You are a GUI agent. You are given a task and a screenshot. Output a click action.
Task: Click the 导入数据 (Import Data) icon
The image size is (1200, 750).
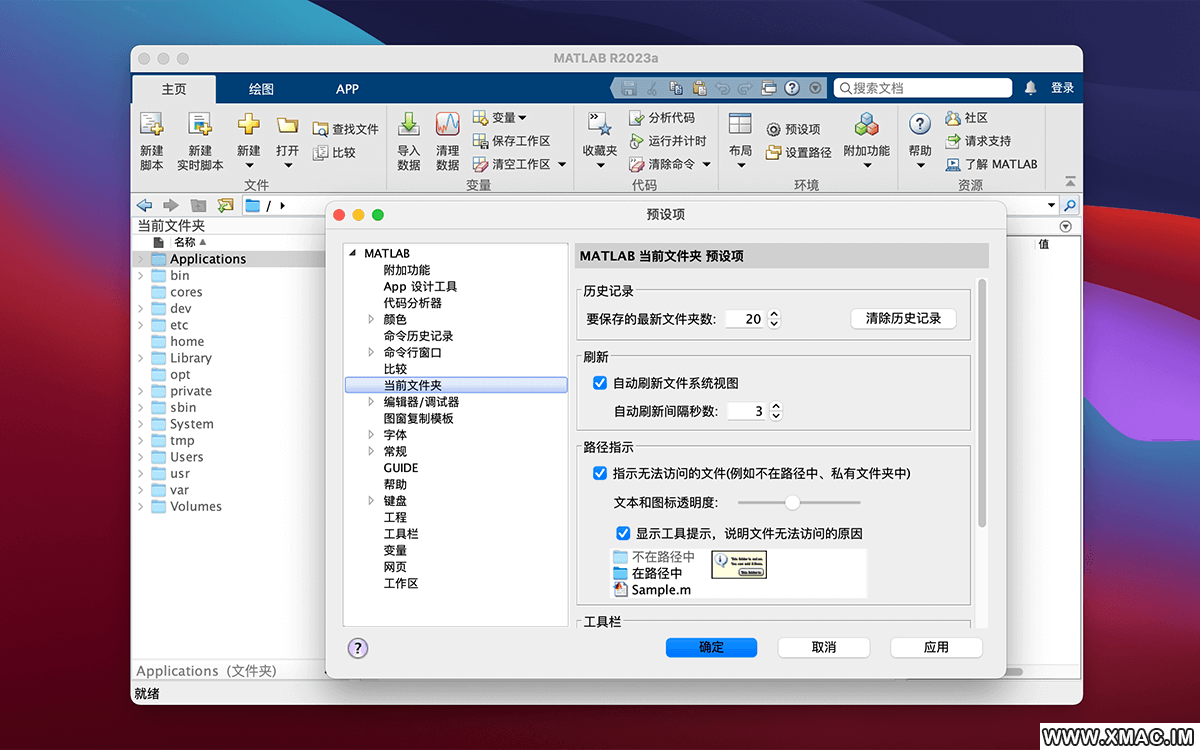409,125
